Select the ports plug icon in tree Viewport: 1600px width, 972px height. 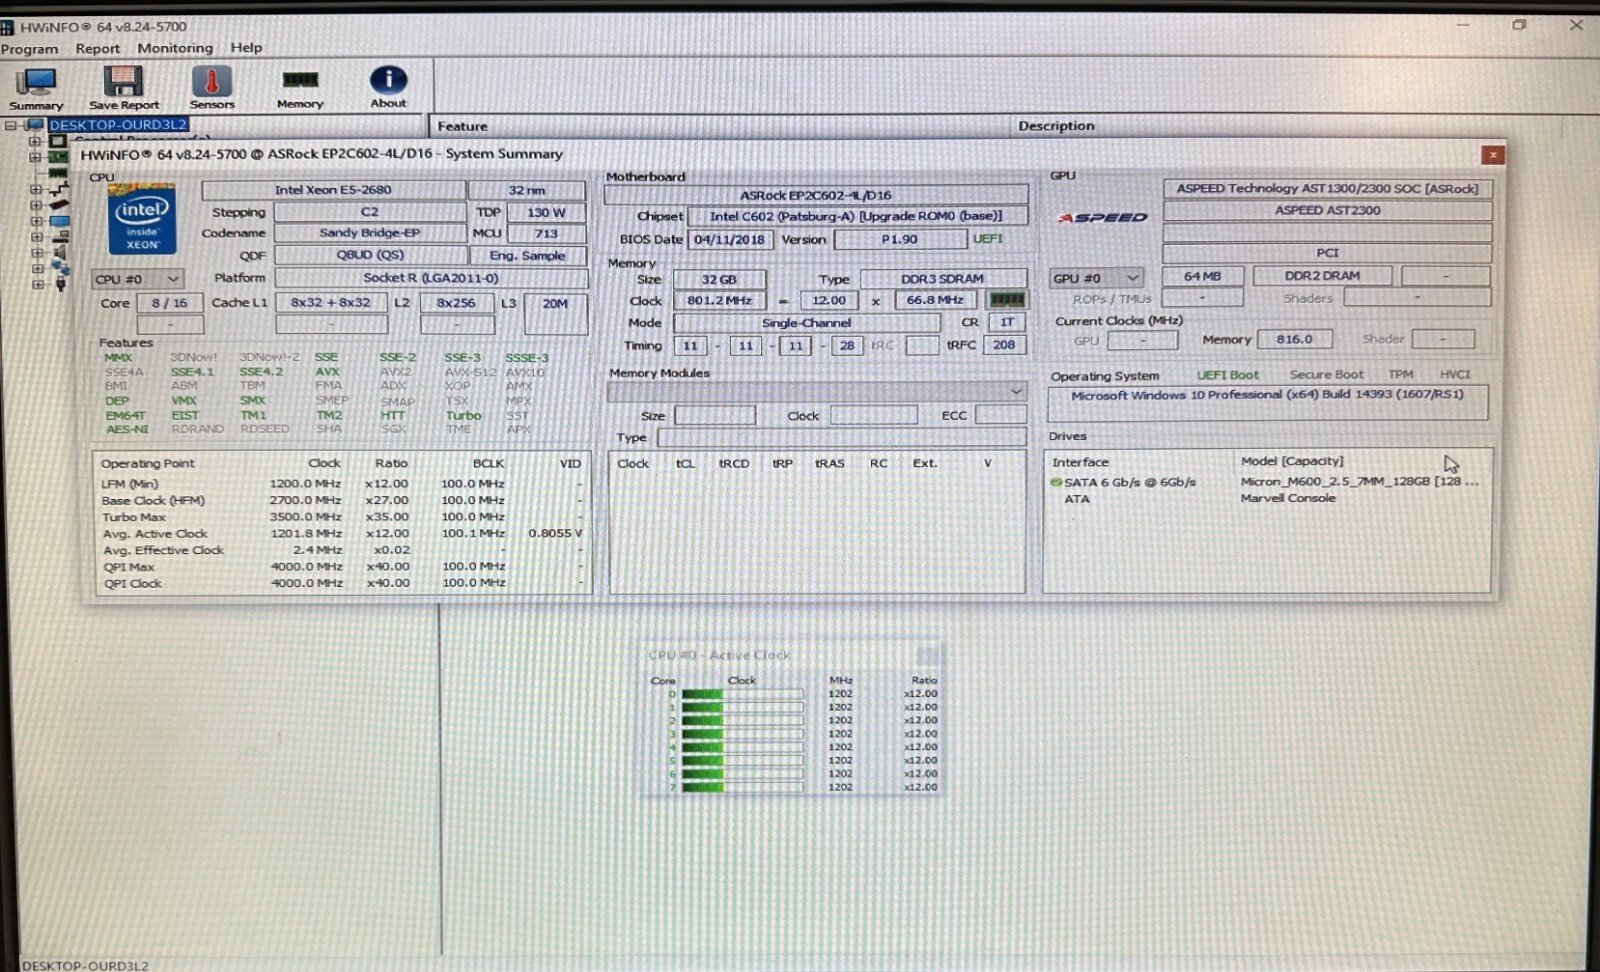[61, 284]
